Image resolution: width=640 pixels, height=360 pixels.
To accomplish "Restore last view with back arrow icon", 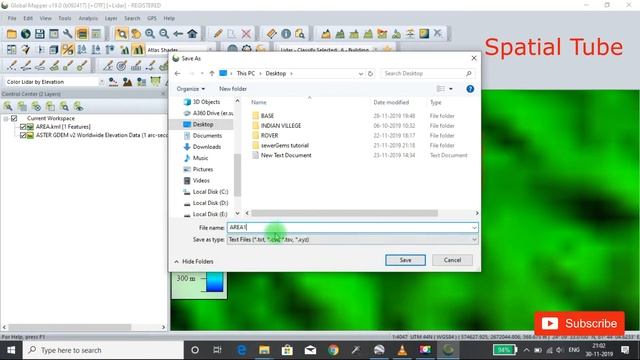I will (178, 34).
